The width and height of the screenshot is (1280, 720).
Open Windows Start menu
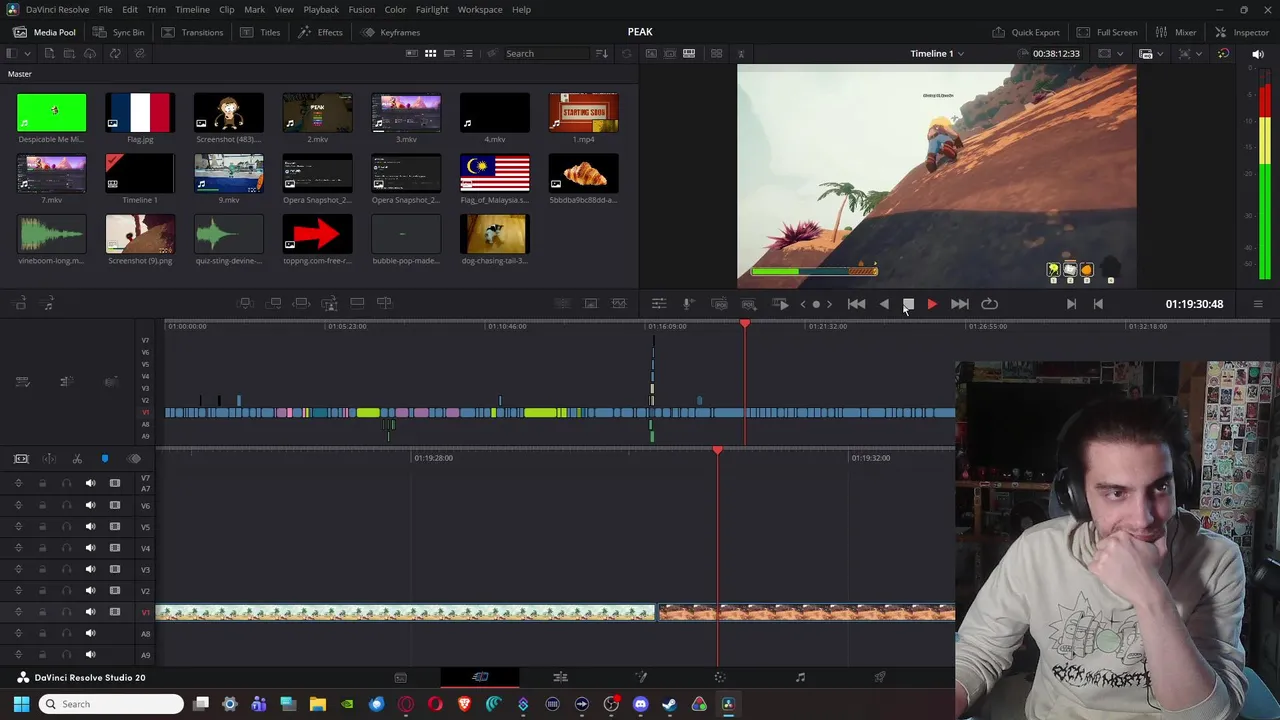22,704
